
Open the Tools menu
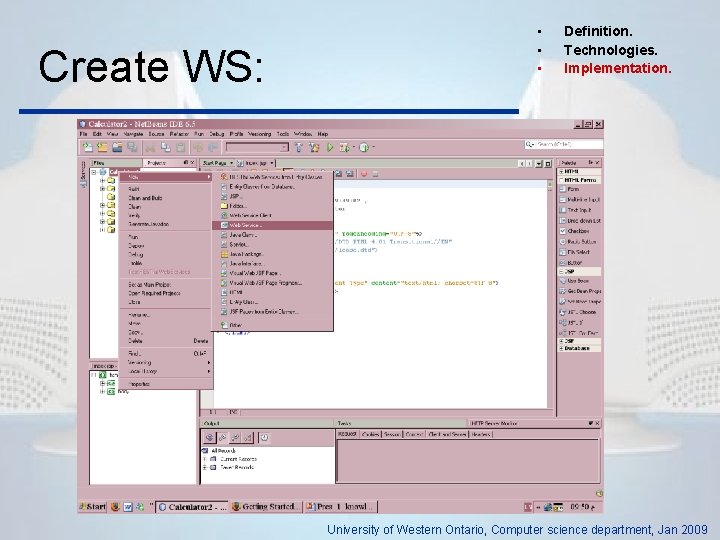coord(282,134)
